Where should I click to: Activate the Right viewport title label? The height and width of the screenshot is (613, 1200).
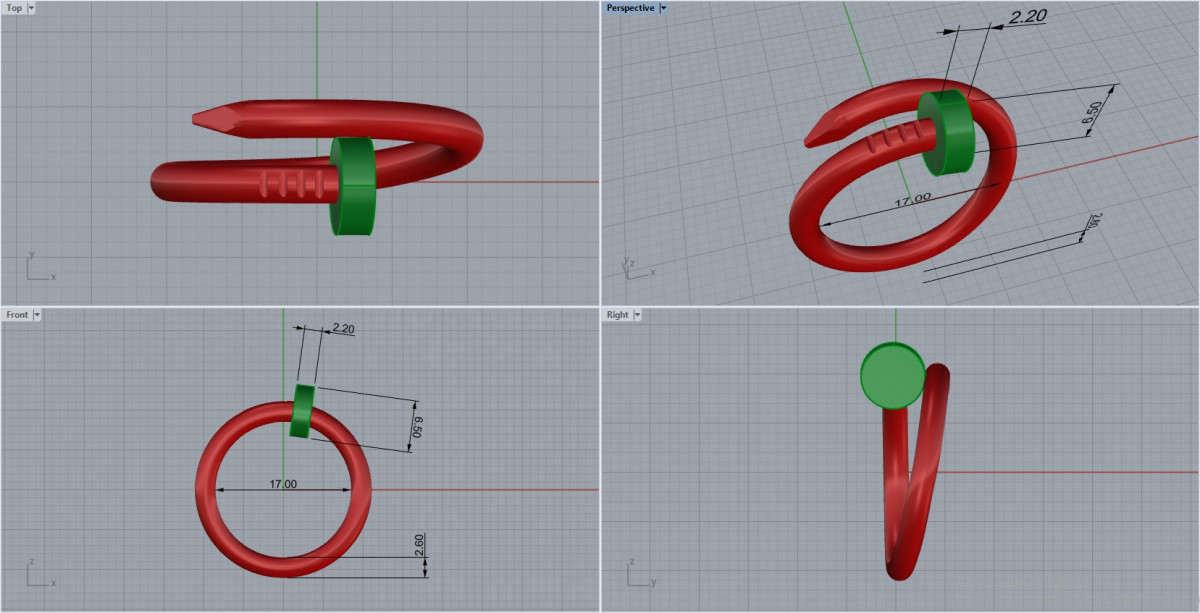[x=617, y=315]
